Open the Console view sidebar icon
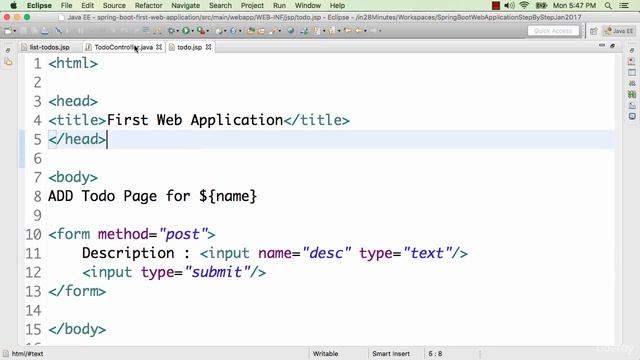 [632, 116]
